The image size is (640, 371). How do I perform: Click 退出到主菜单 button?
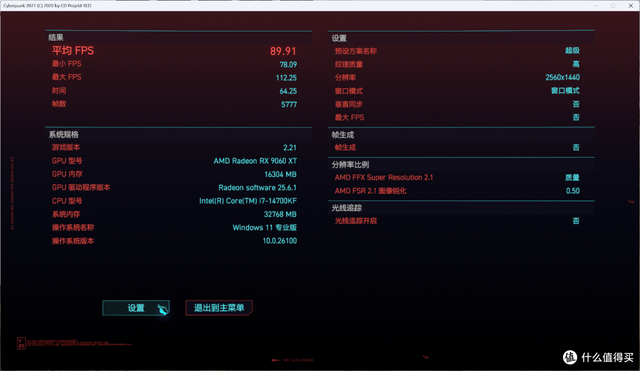[219, 308]
